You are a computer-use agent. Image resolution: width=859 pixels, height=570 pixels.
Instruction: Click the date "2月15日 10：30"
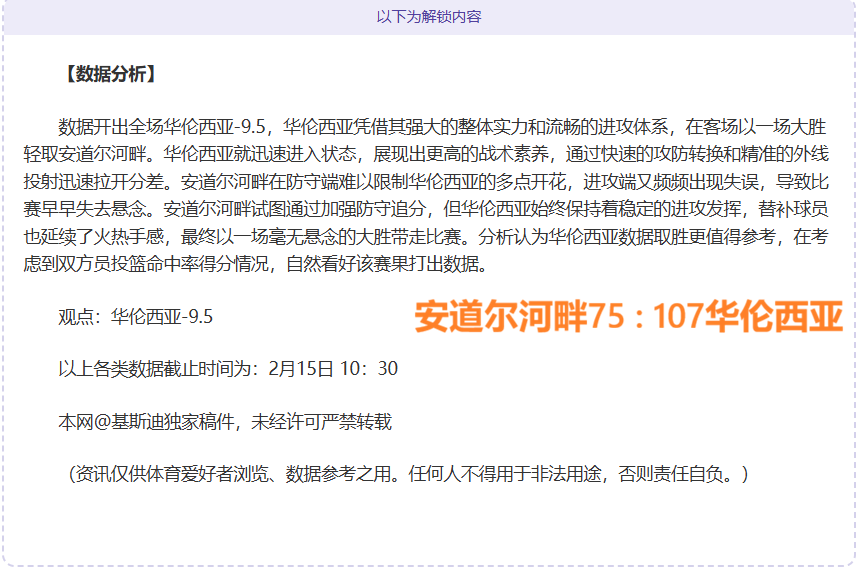[x=333, y=369]
